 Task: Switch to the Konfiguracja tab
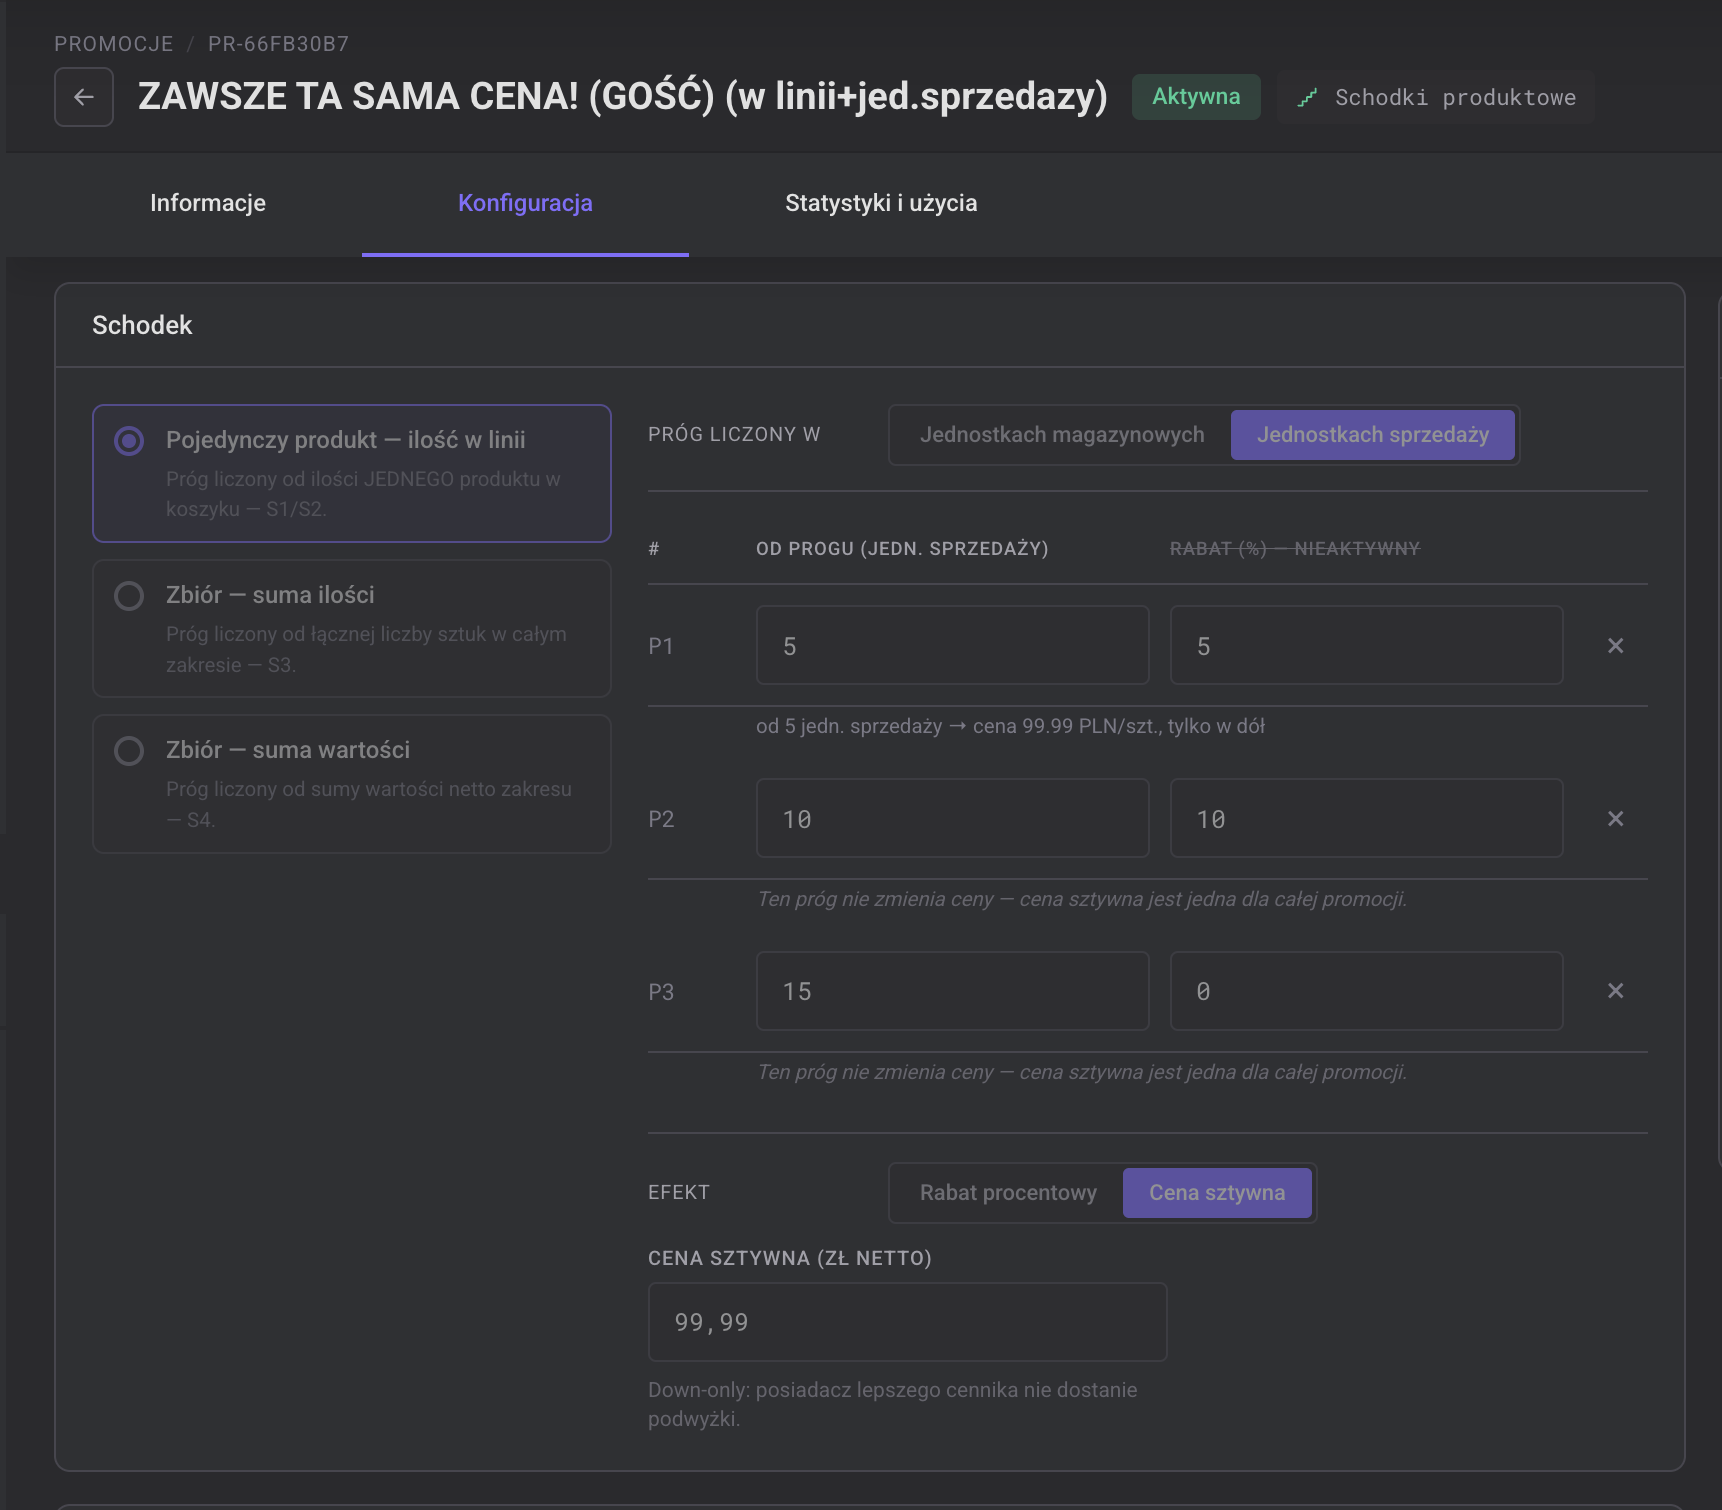tap(525, 203)
